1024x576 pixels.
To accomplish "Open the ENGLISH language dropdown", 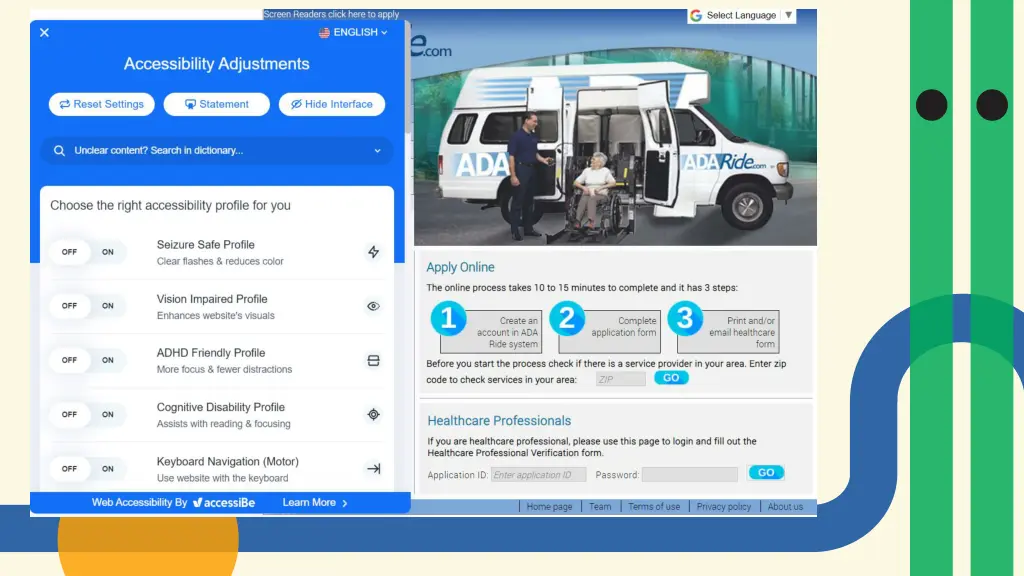I will point(353,32).
